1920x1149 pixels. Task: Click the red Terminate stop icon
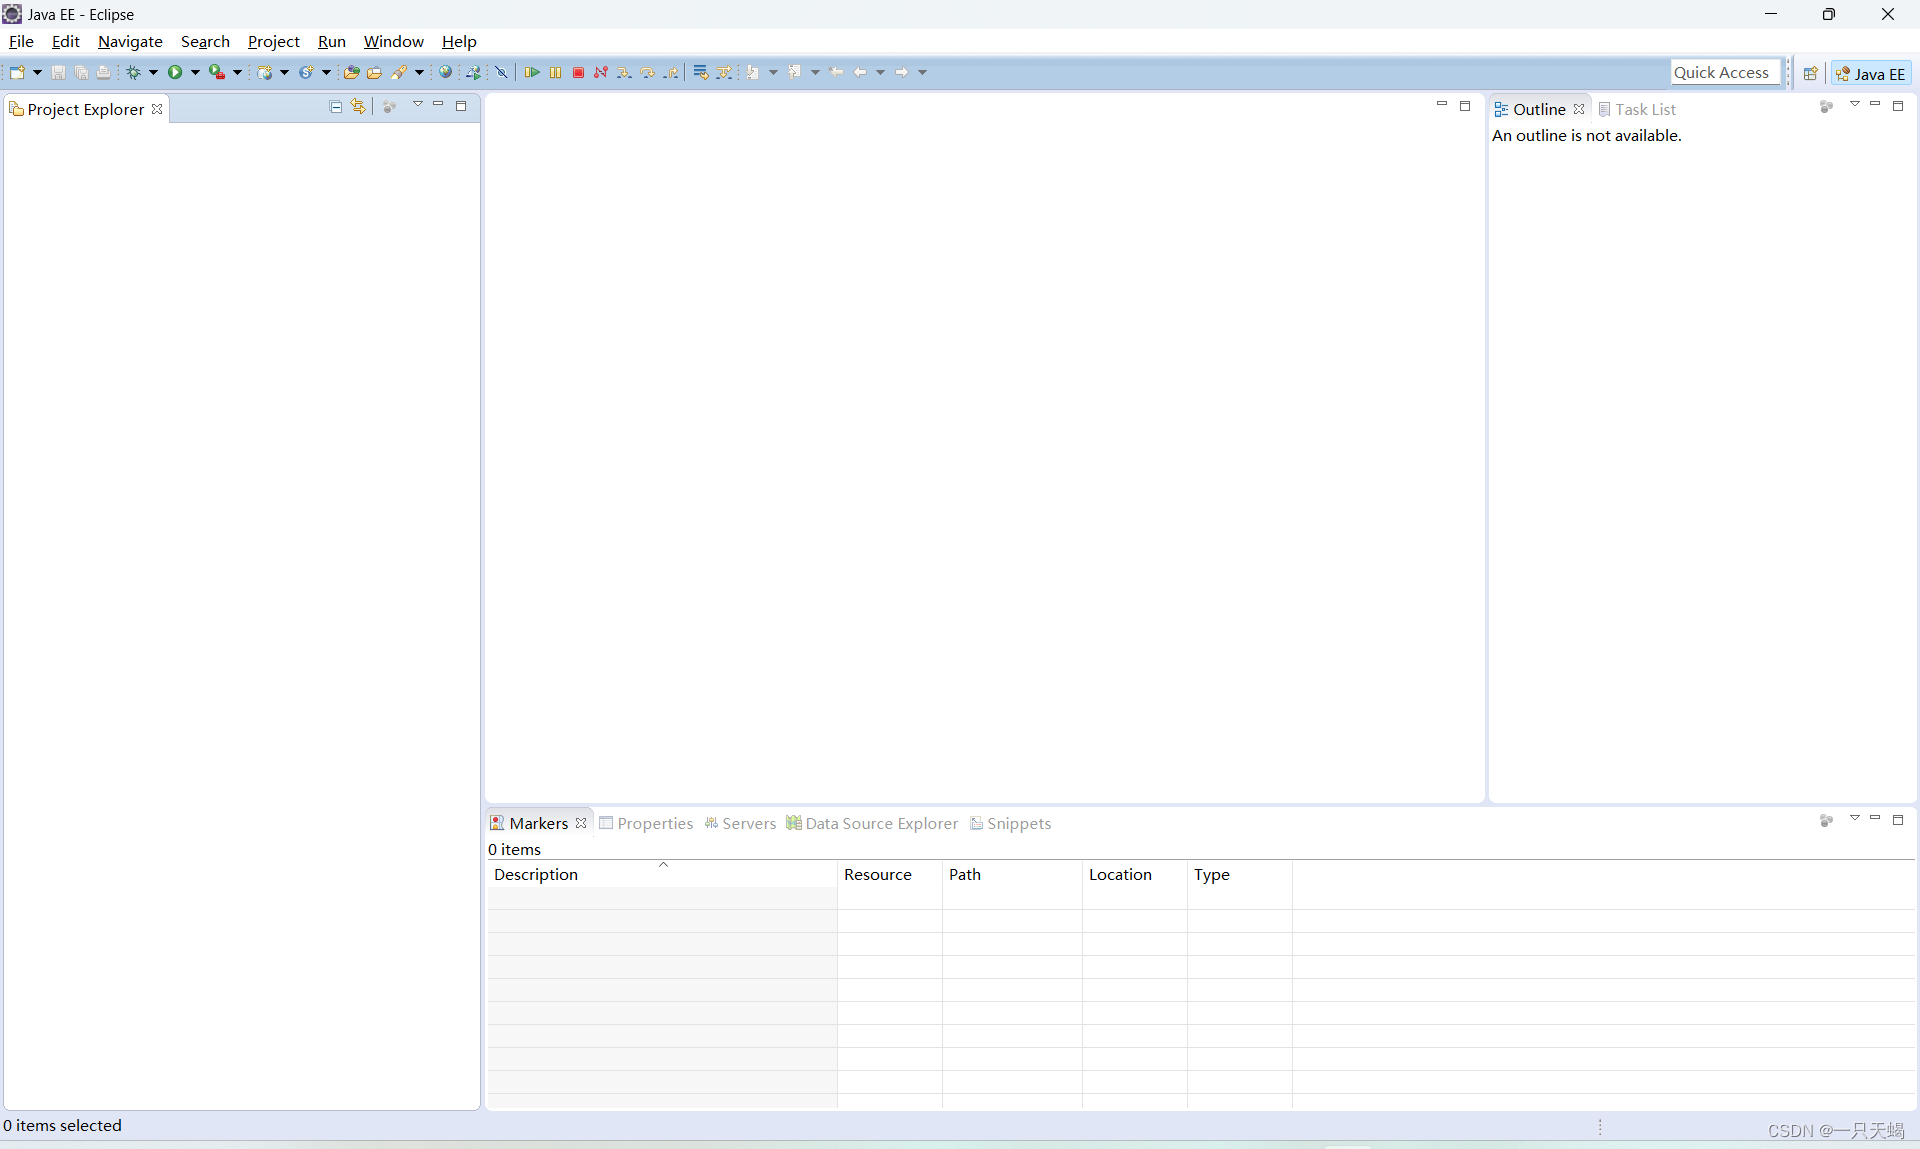coord(578,72)
